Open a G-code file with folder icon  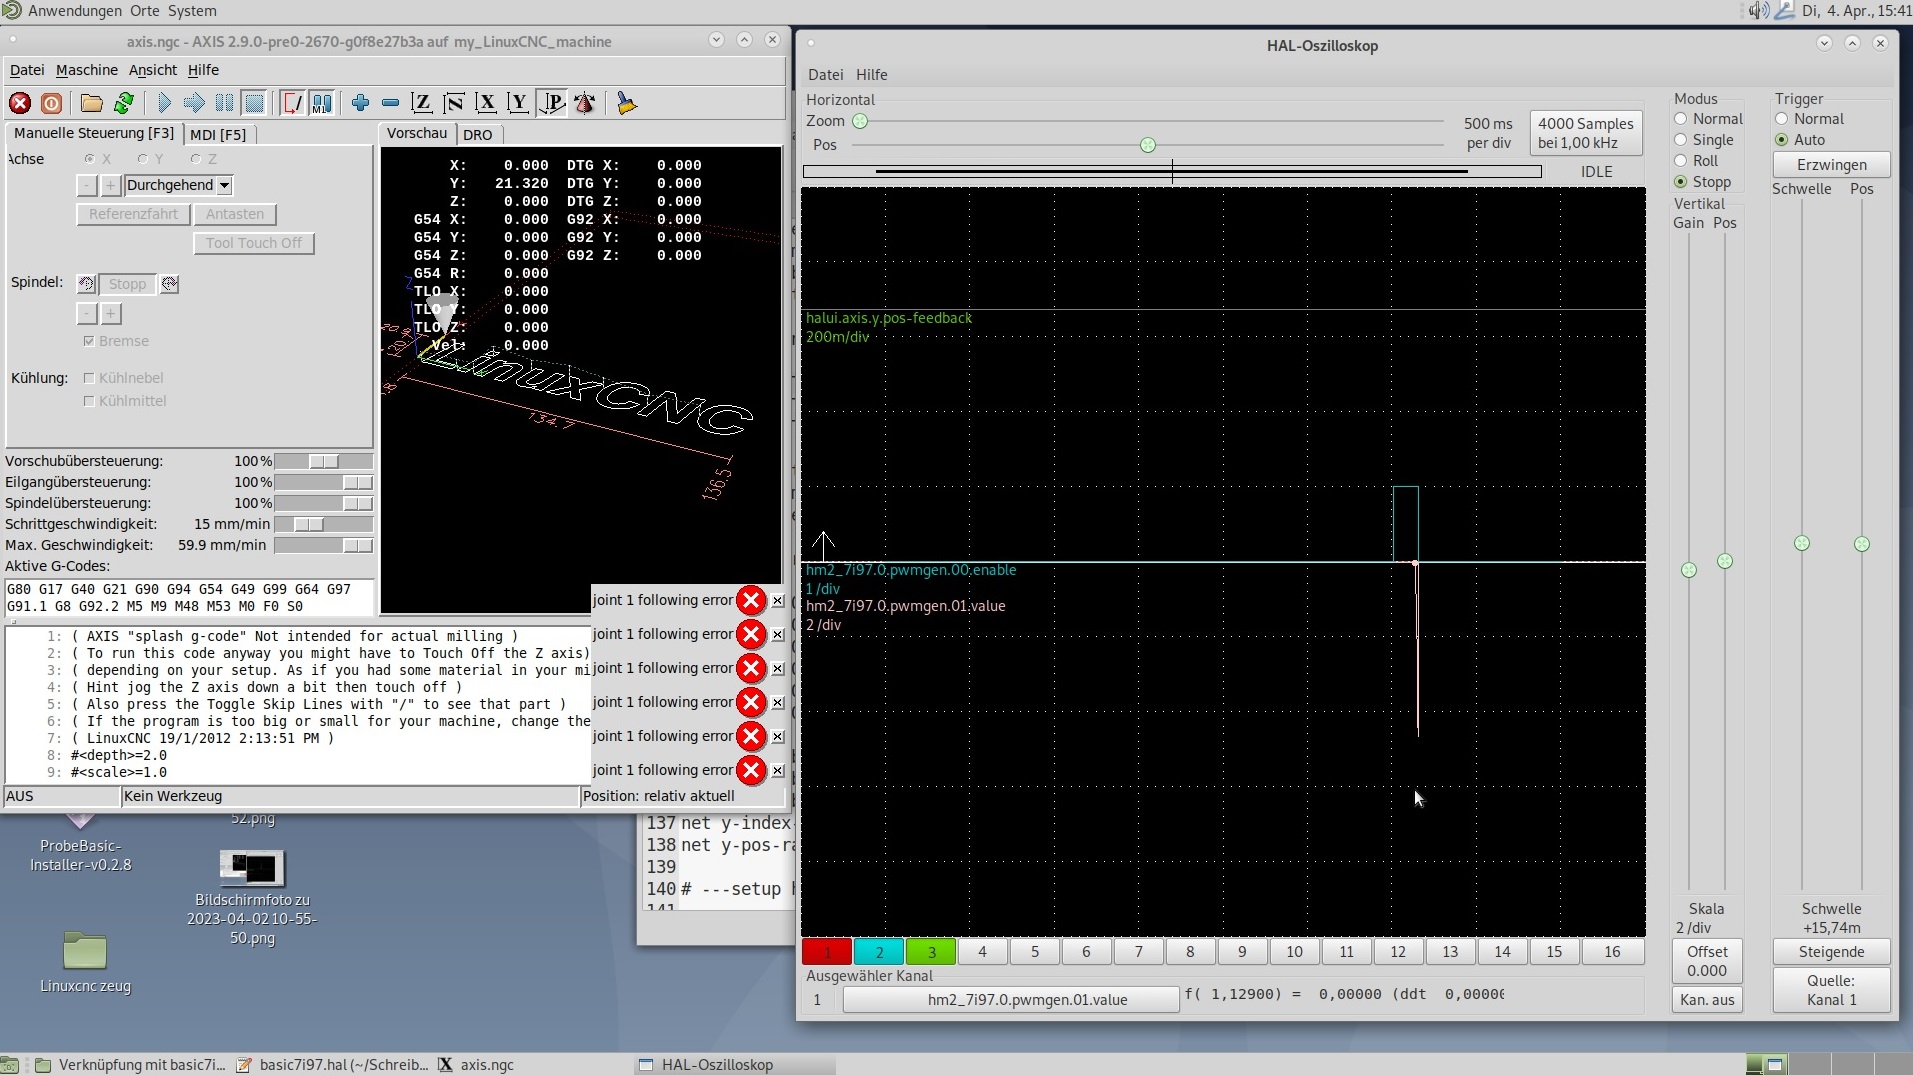click(92, 103)
